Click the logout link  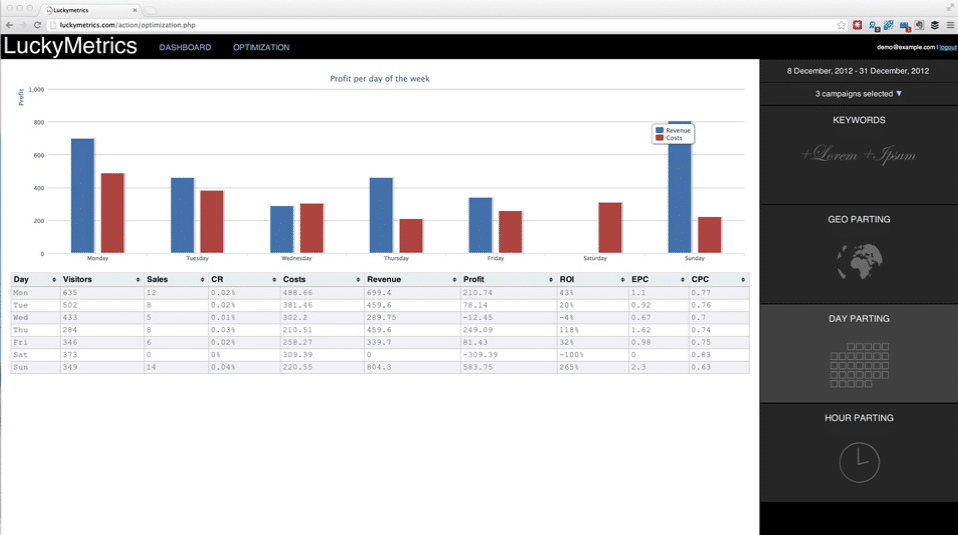click(948, 47)
